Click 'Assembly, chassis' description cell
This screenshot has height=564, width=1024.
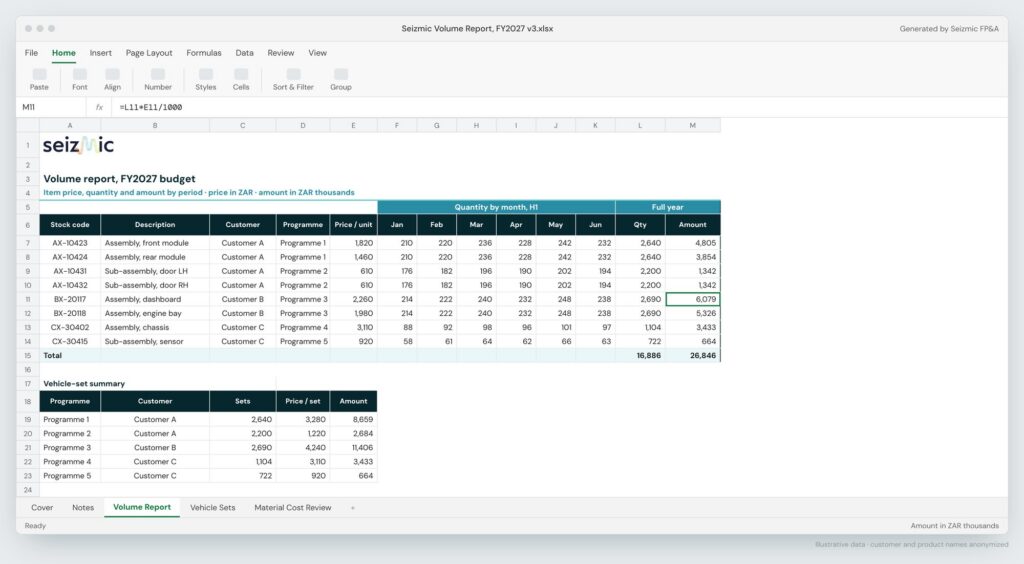point(155,328)
